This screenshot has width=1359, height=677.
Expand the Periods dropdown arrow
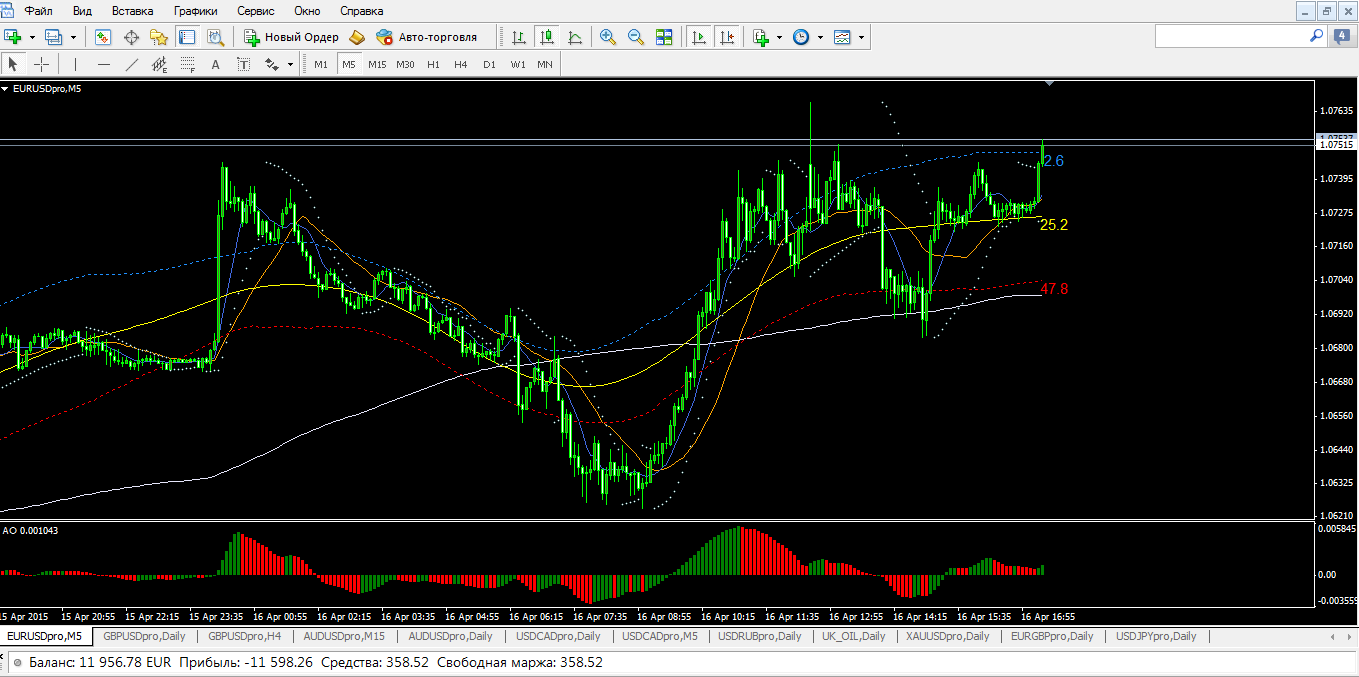820,37
